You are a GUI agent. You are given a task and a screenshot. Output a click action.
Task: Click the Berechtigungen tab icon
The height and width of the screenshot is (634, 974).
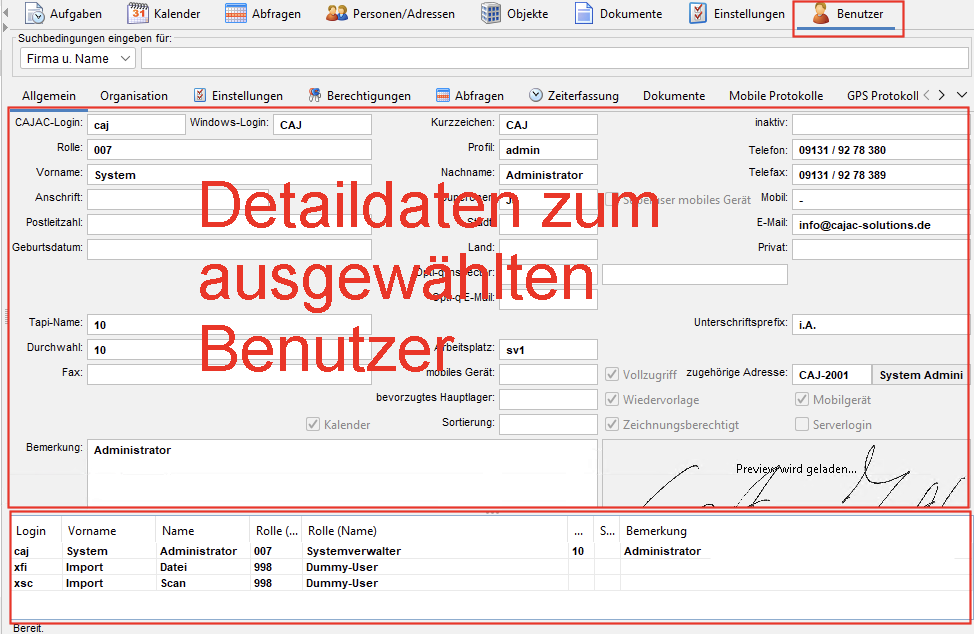point(315,95)
